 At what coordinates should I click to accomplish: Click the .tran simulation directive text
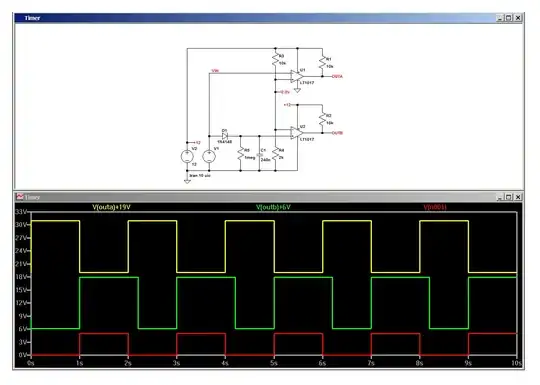[200, 176]
